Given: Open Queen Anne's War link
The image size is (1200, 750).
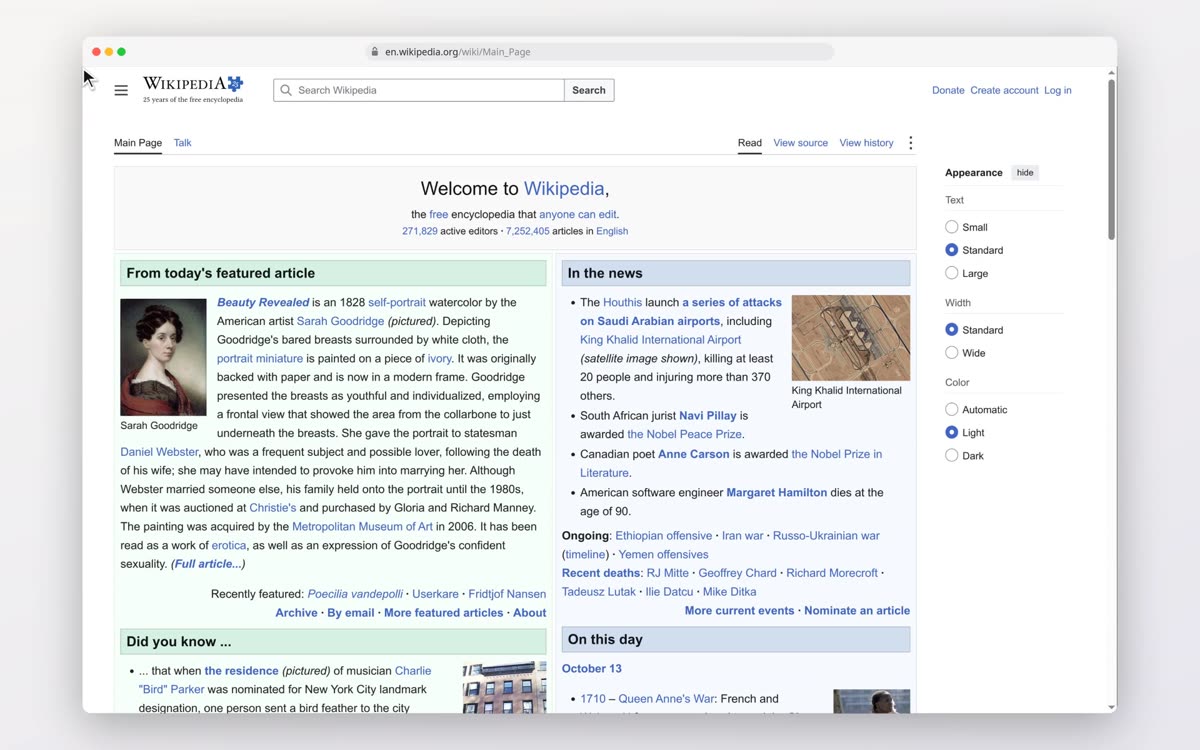Looking at the screenshot, I should click(667, 699).
